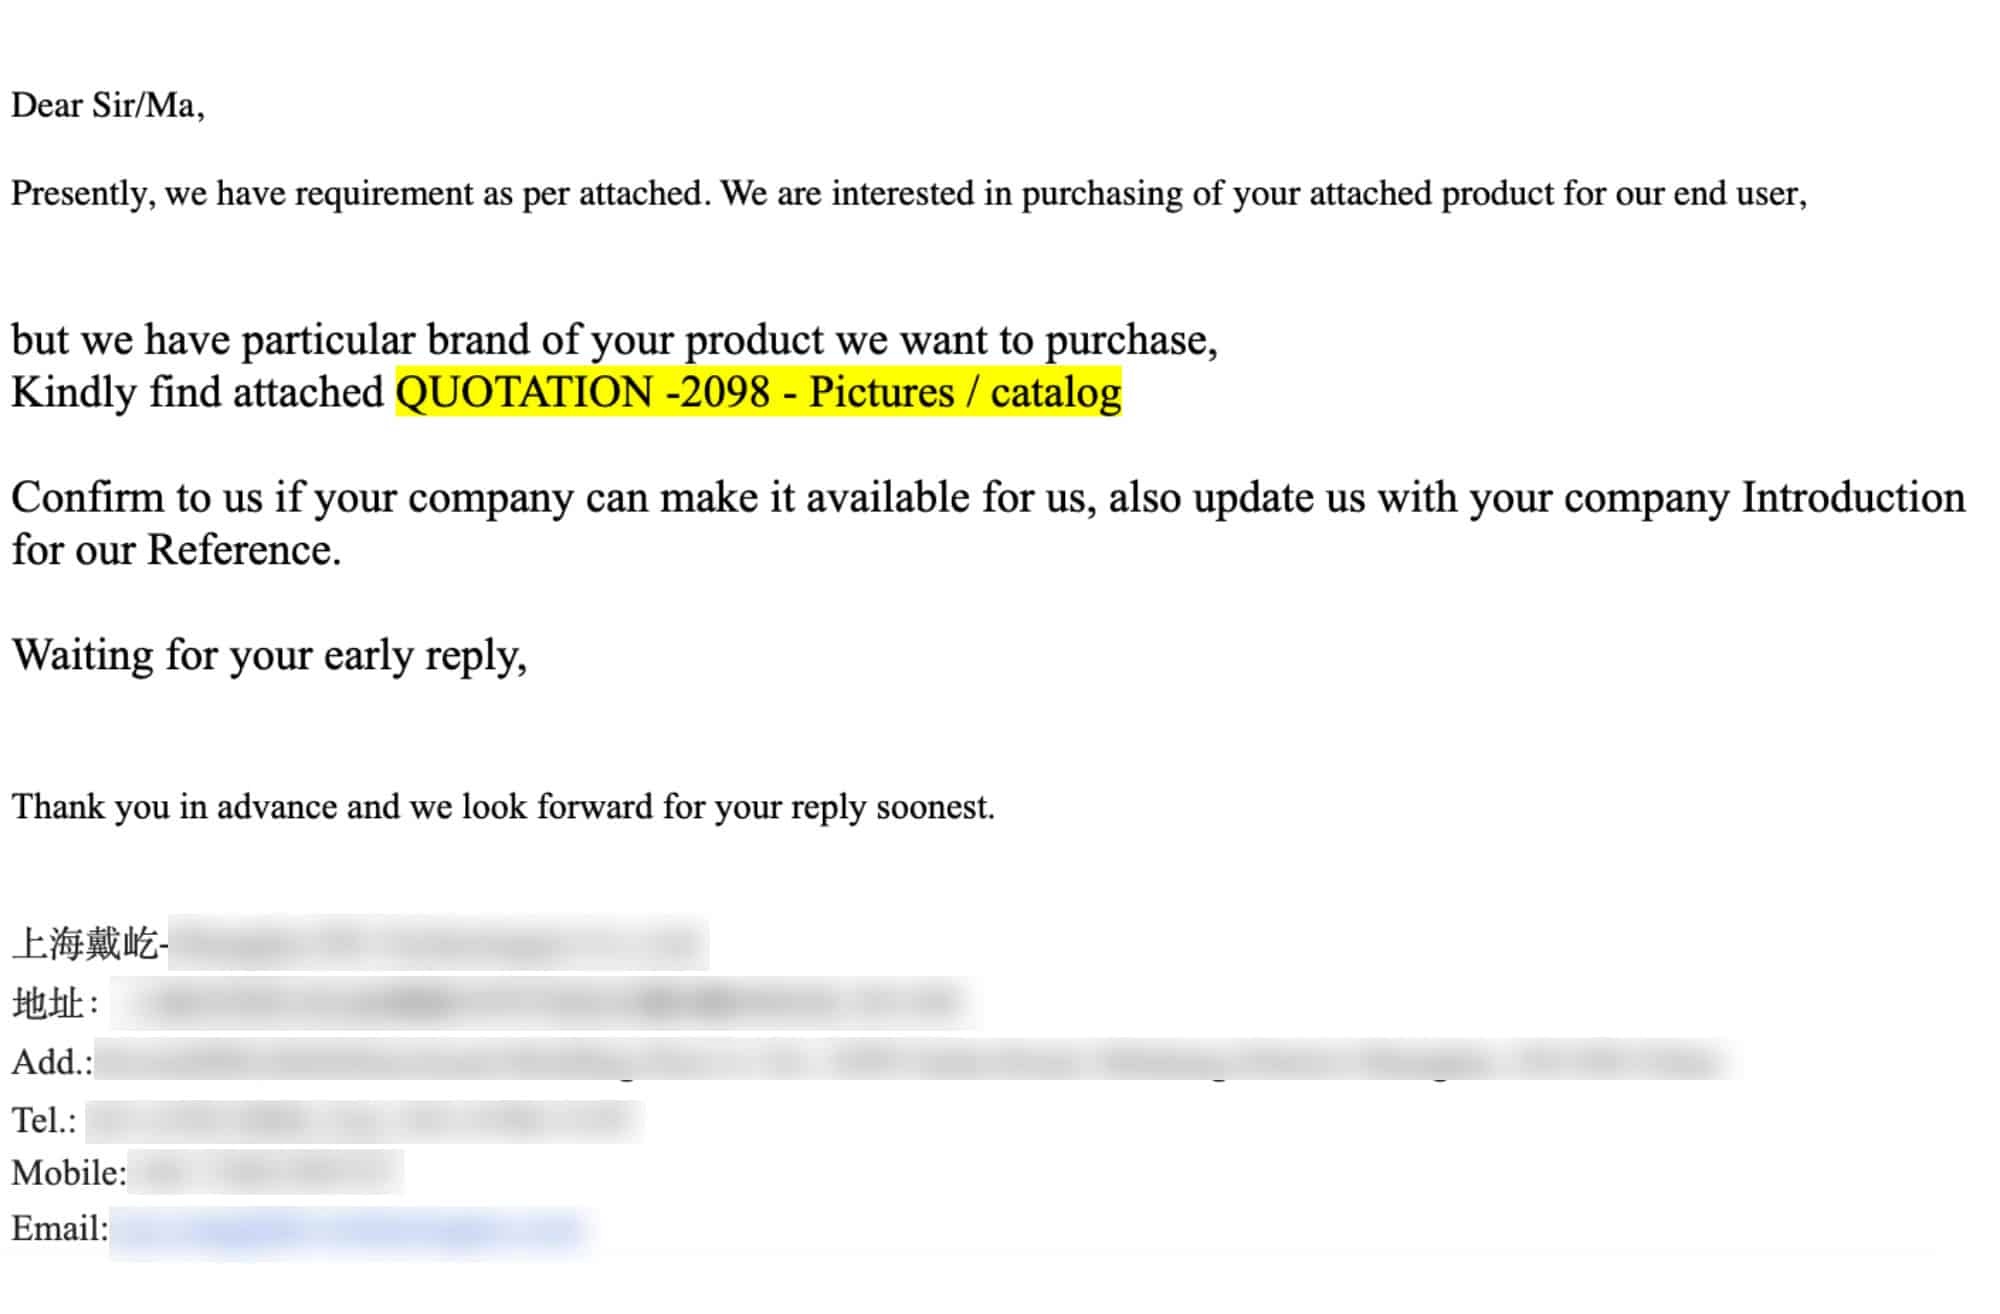Click the "Tel.:" label
This screenshot has width=2000, height=1314.
click(x=44, y=1120)
